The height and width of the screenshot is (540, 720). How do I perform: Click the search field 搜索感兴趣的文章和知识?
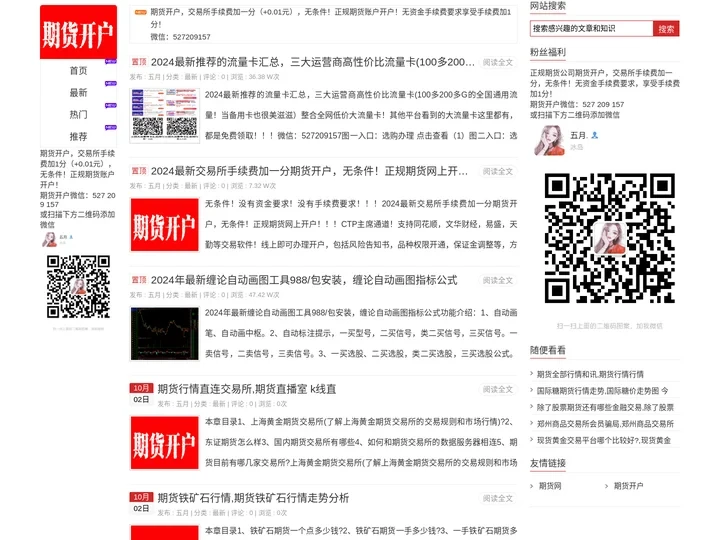click(591, 28)
